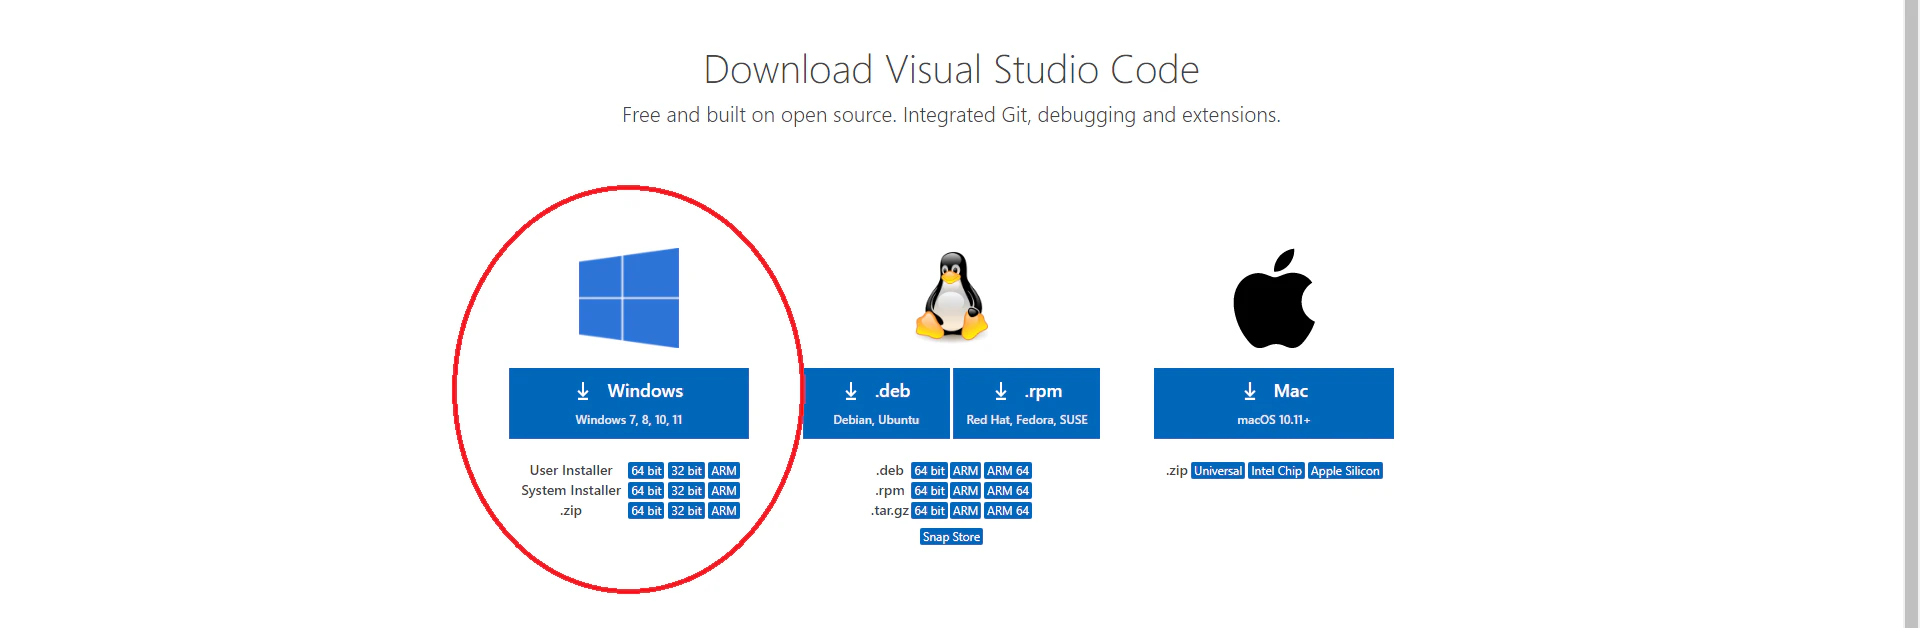Viewport: 1920px width, 628px height.
Task: Select the Mac .zip Universal build
Action: point(1218,471)
